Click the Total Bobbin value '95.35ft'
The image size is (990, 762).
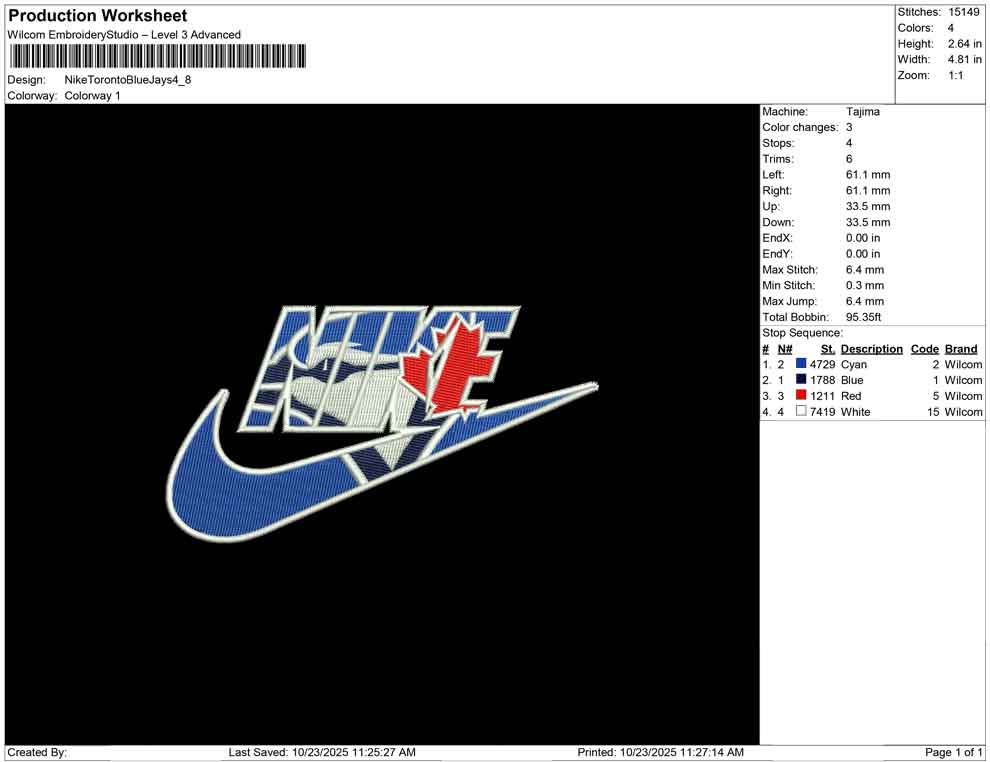click(864, 317)
